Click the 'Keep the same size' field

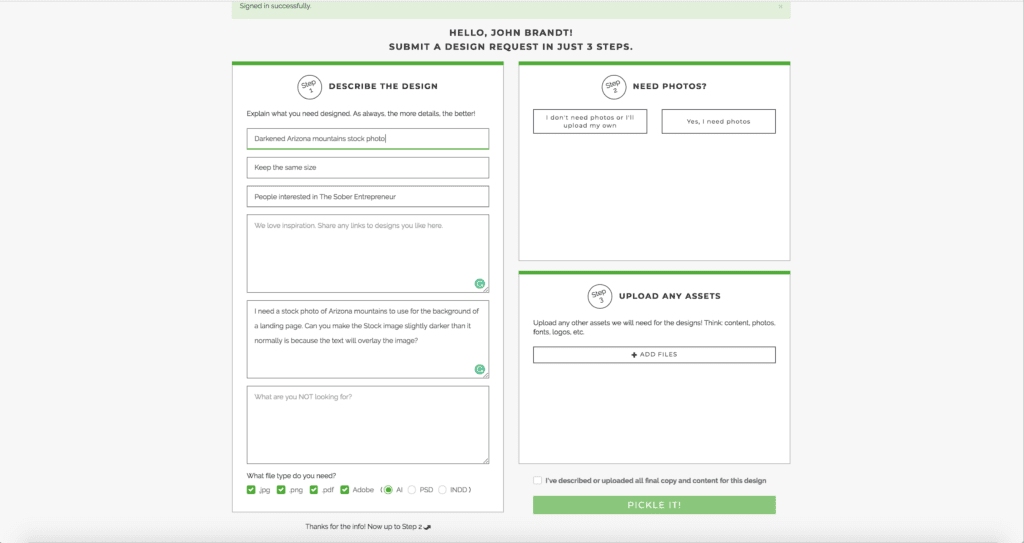(x=368, y=167)
